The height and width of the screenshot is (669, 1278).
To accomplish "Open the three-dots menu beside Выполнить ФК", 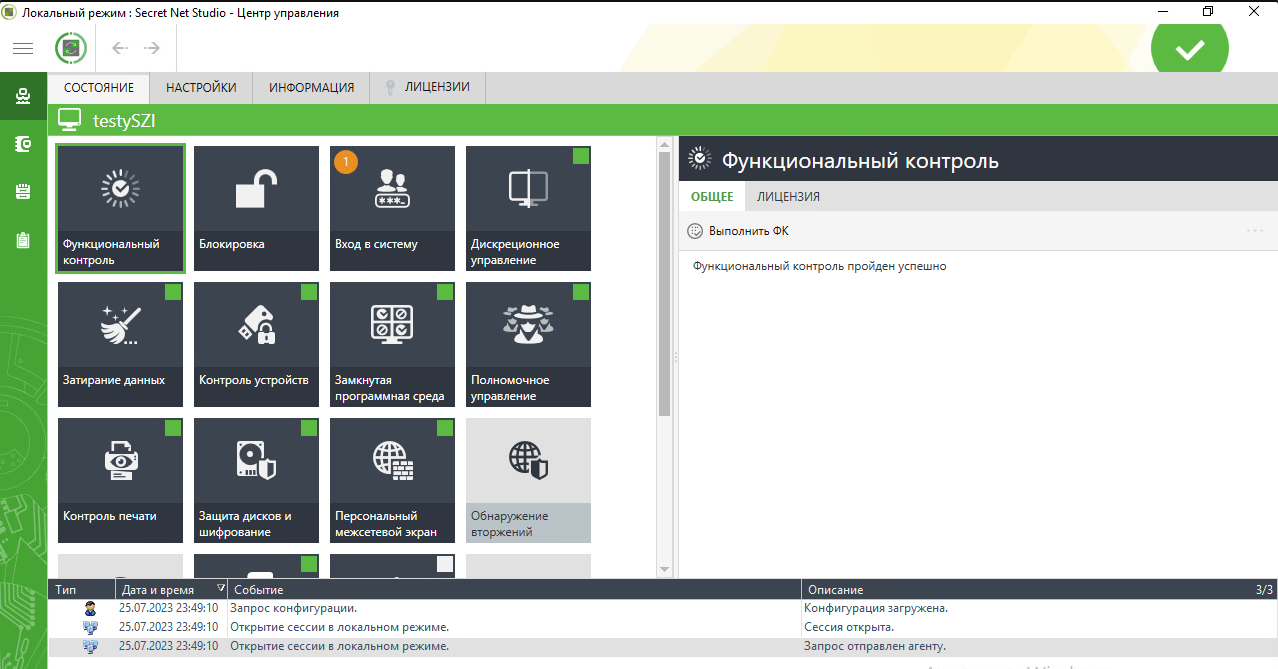I will point(1255,231).
